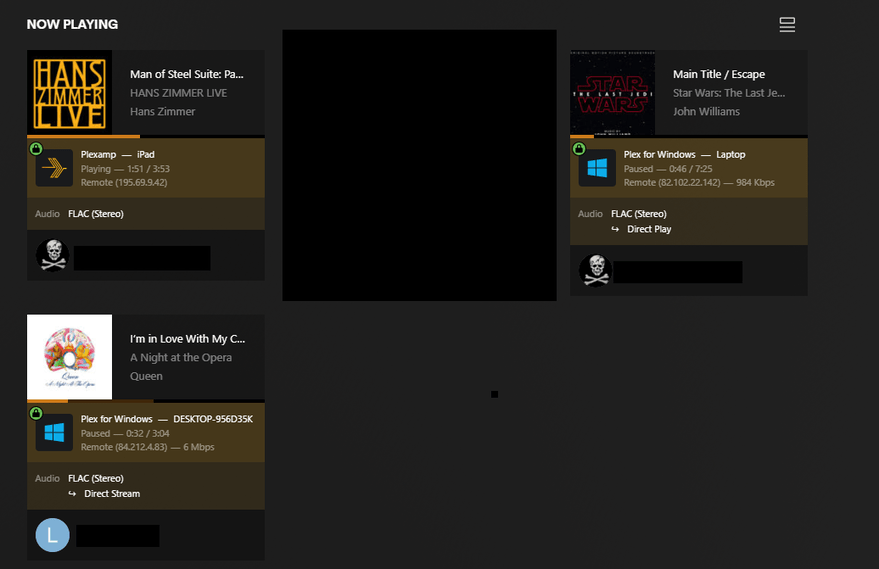Open artist John Williams link
879x569 pixels.
[706, 112]
